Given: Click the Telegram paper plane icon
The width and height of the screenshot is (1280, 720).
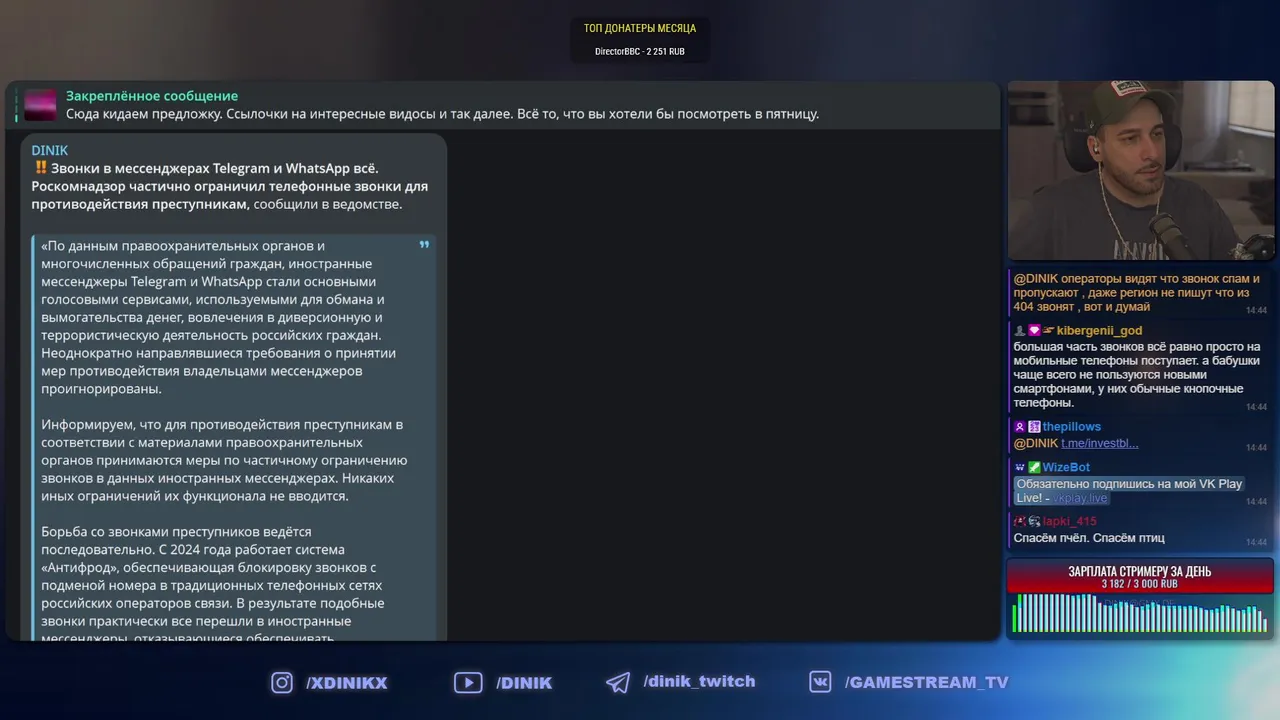Looking at the screenshot, I should coord(618,682).
